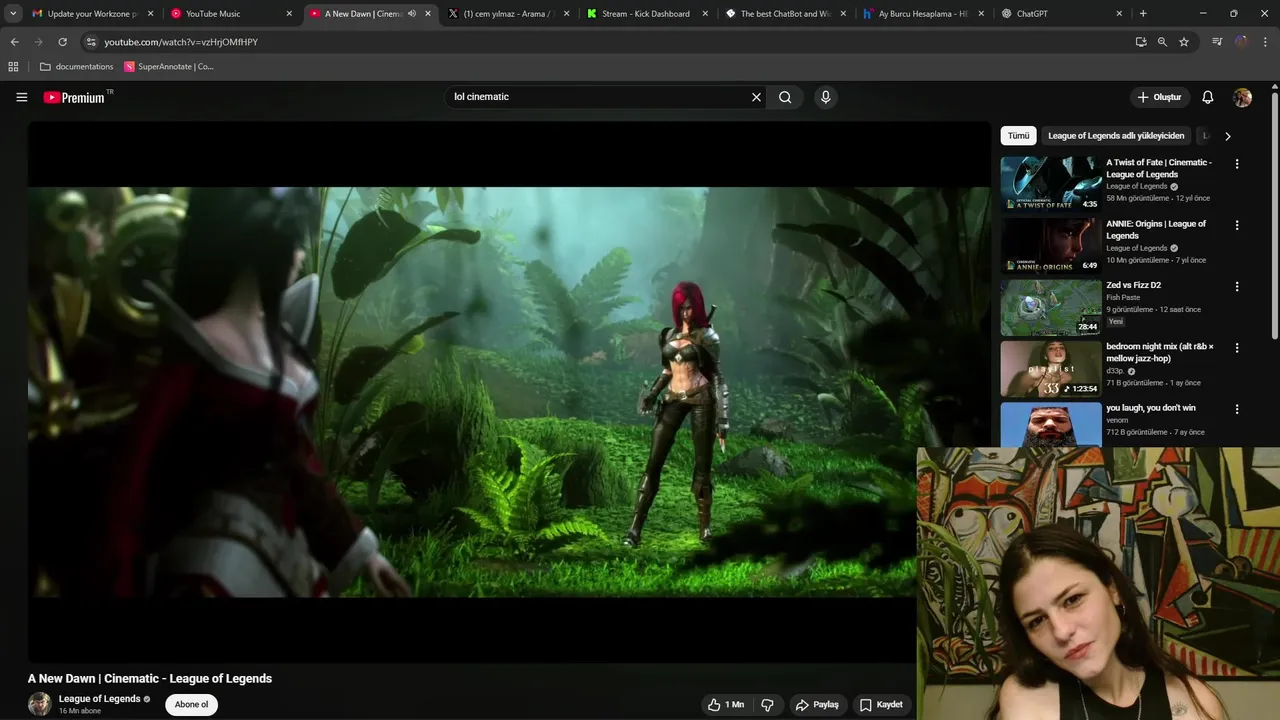The width and height of the screenshot is (1280, 720).
Task: Click the address bar URL field
Action: (610, 42)
